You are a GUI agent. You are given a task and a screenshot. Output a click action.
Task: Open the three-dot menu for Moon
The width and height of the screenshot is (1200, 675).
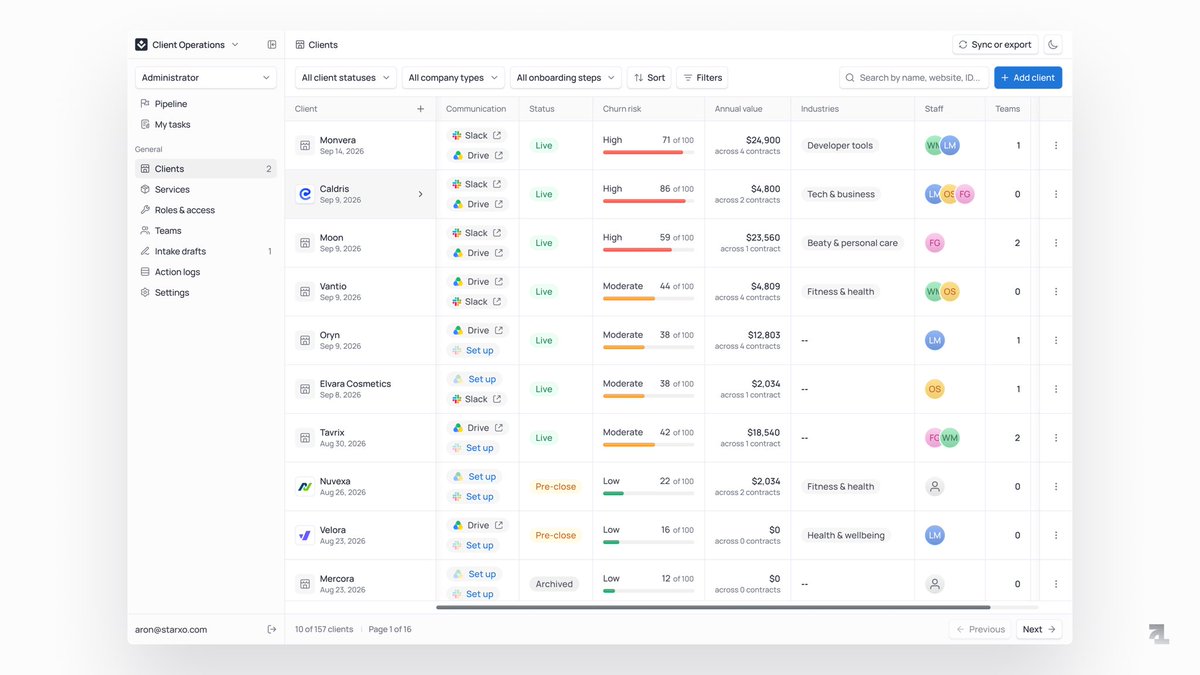[1056, 243]
